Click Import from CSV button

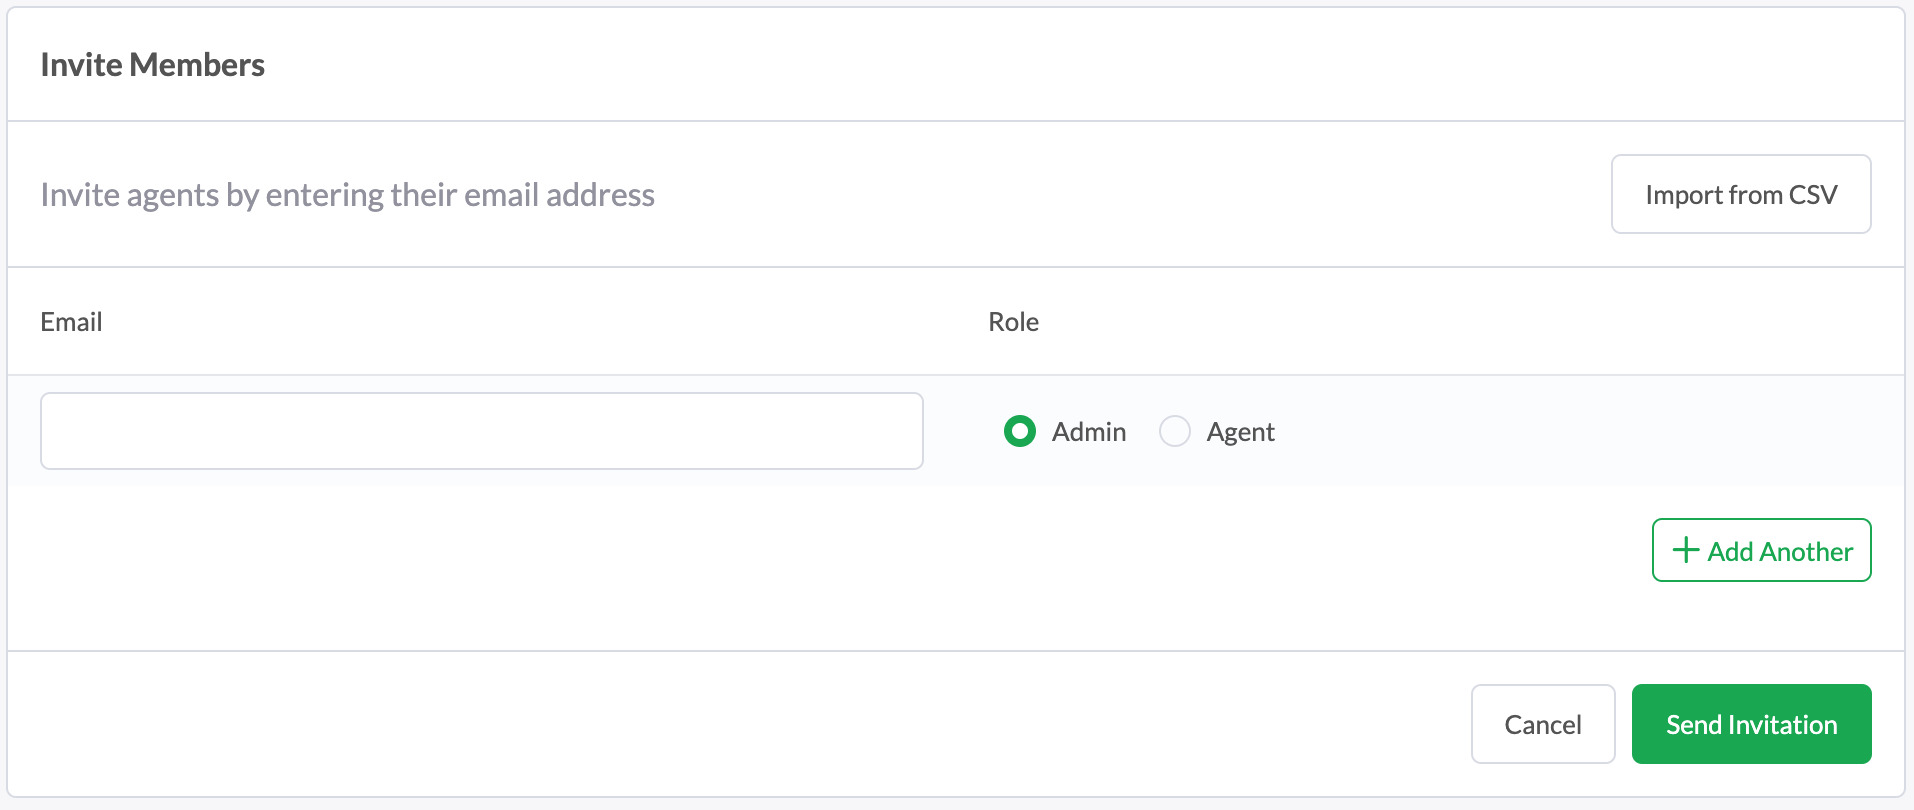(1741, 194)
